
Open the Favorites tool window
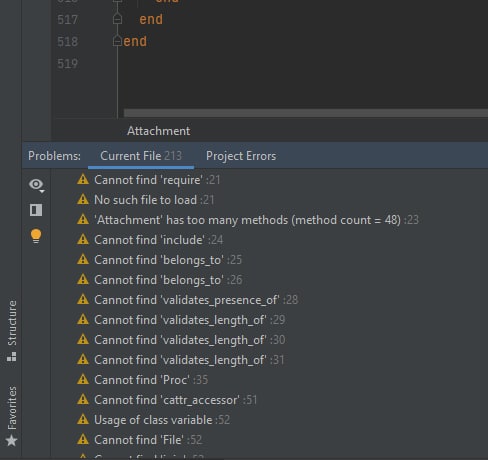coord(12,416)
